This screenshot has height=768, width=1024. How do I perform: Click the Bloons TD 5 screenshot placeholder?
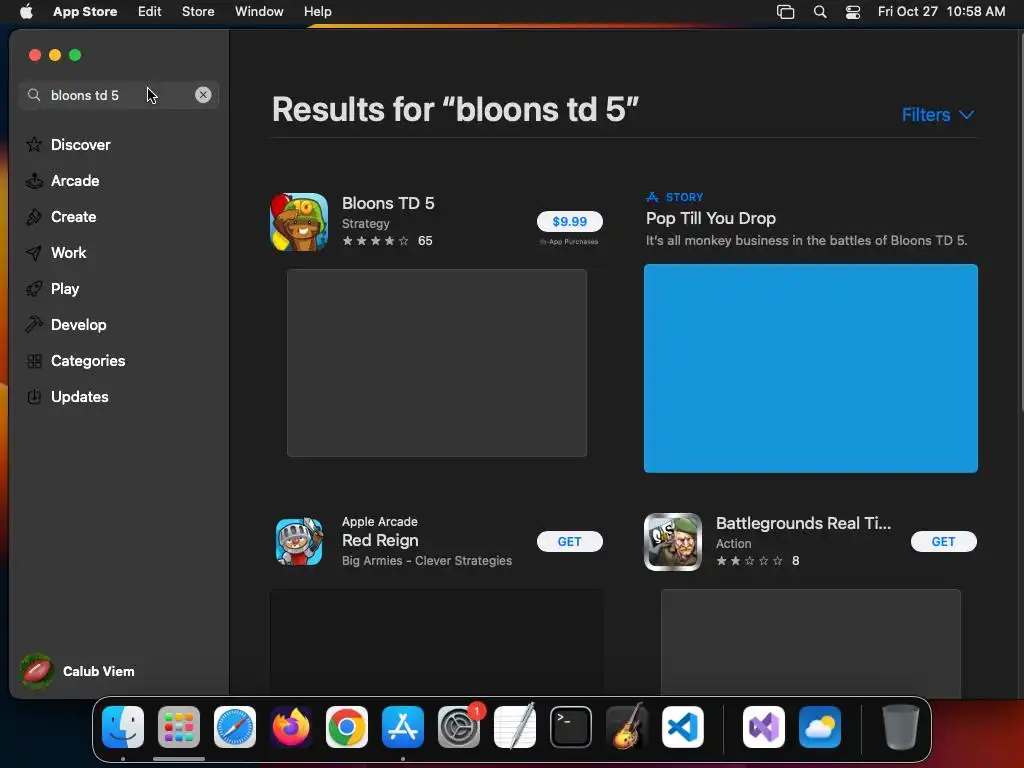click(437, 363)
